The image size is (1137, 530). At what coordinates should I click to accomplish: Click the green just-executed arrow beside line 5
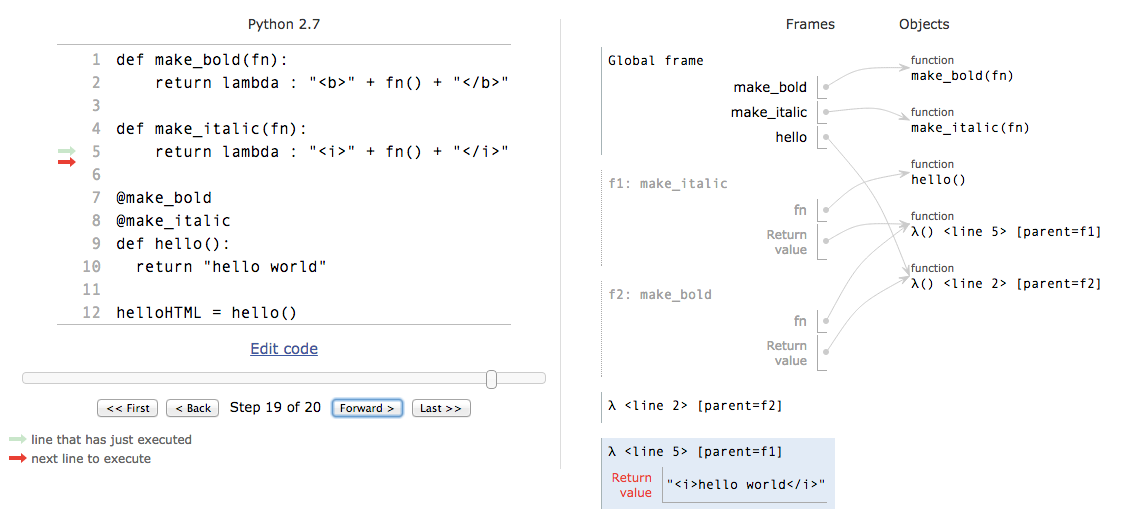pyautogui.click(x=67, y=151)
